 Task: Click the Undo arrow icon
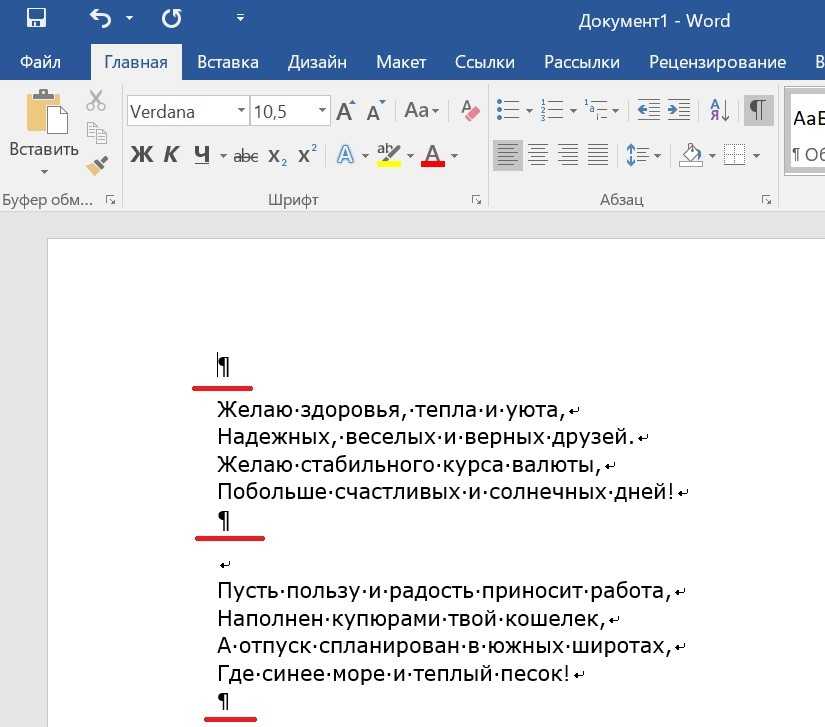click(99, 19)
